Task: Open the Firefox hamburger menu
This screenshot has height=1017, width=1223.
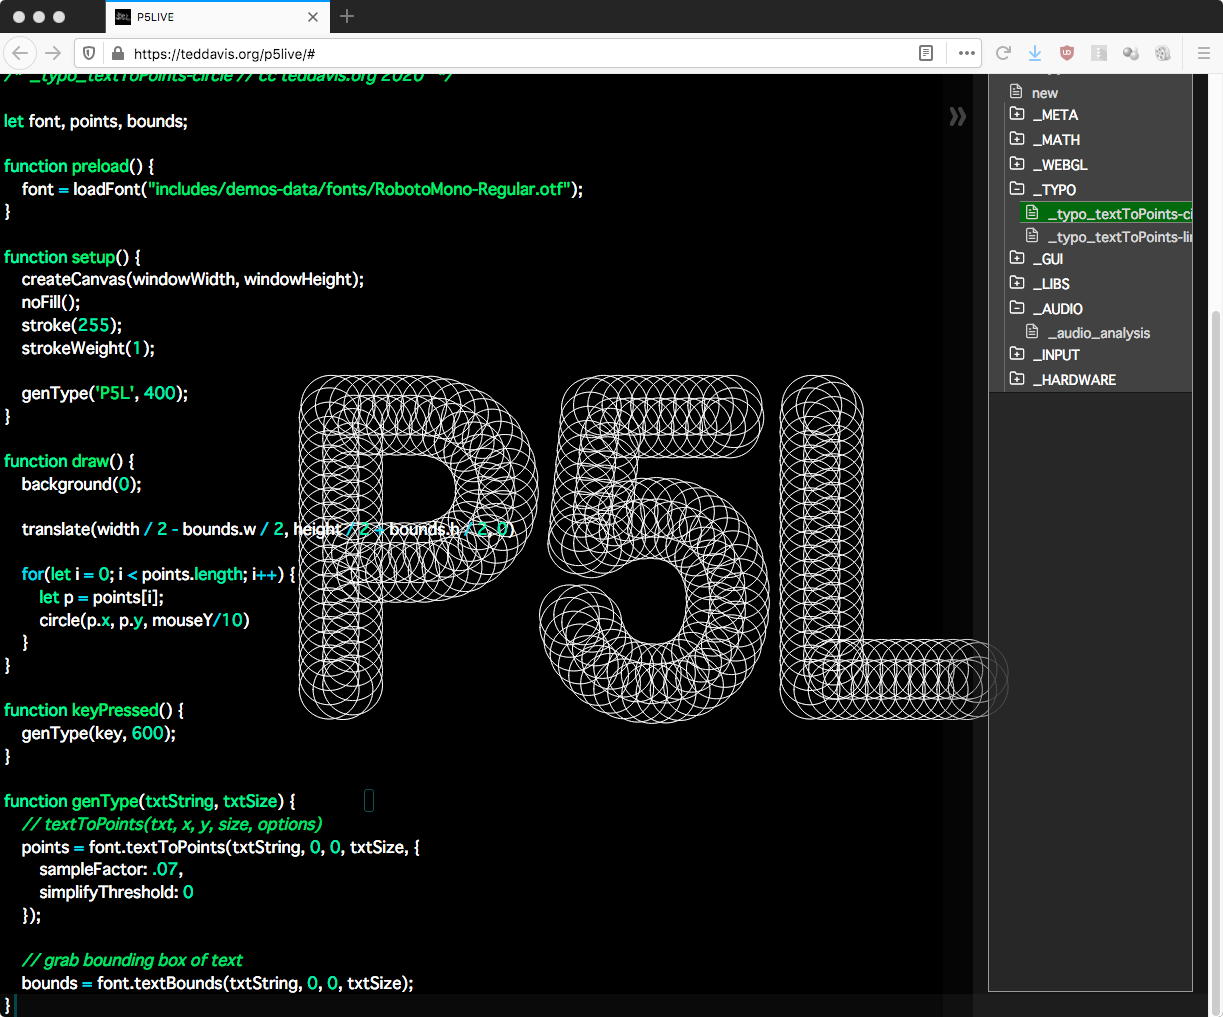Action: point(1203,53)
